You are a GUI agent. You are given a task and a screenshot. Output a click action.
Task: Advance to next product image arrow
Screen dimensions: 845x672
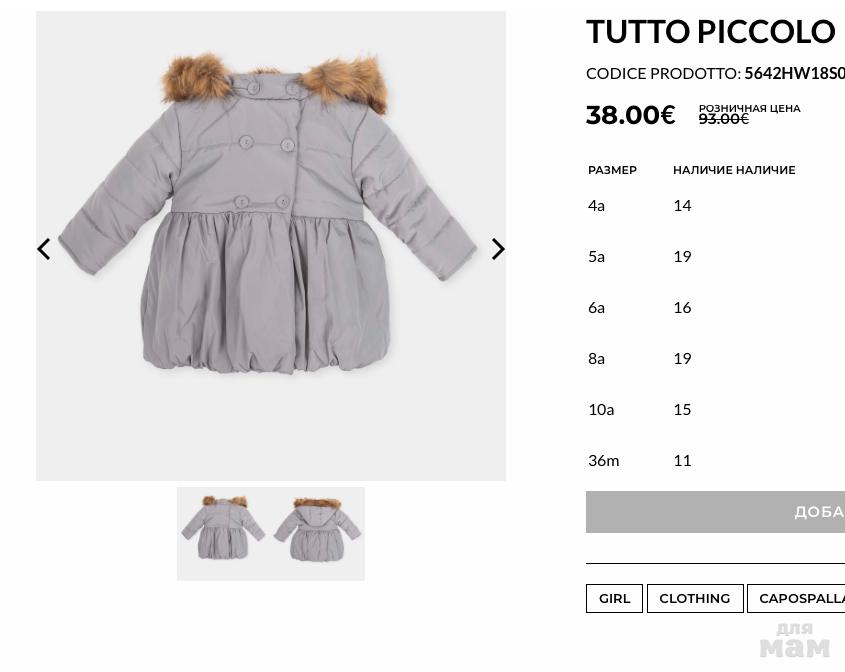(x=498, y=249)
